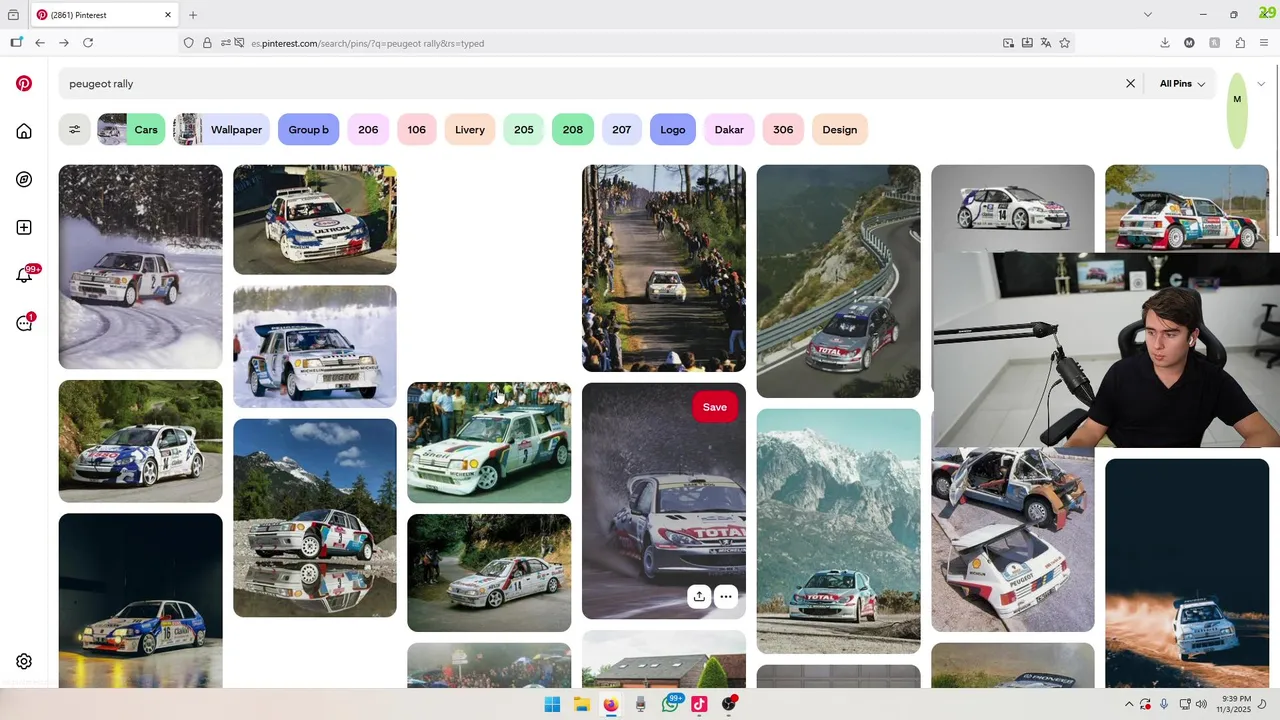Open the dark garage 106 rally pin
This screenshot has height=720, width=1280.
[141, 600]
